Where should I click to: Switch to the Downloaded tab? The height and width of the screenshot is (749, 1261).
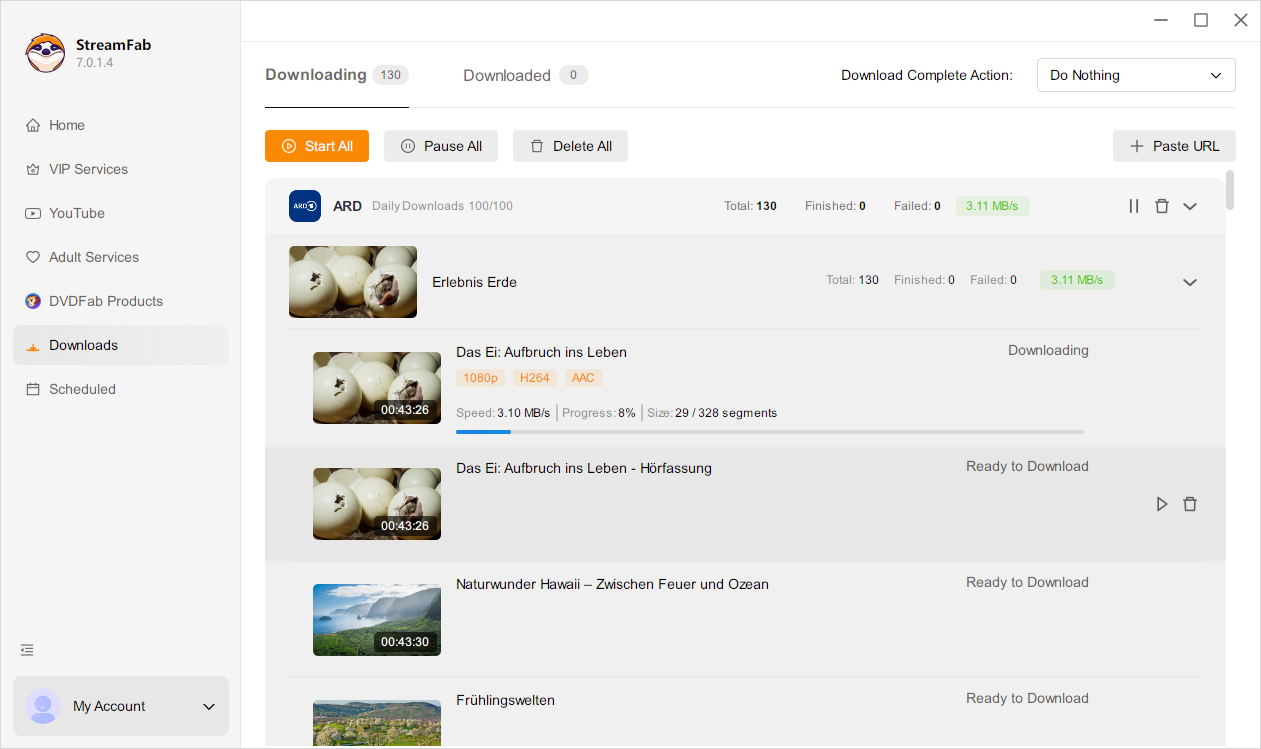(x=506, y=75)
